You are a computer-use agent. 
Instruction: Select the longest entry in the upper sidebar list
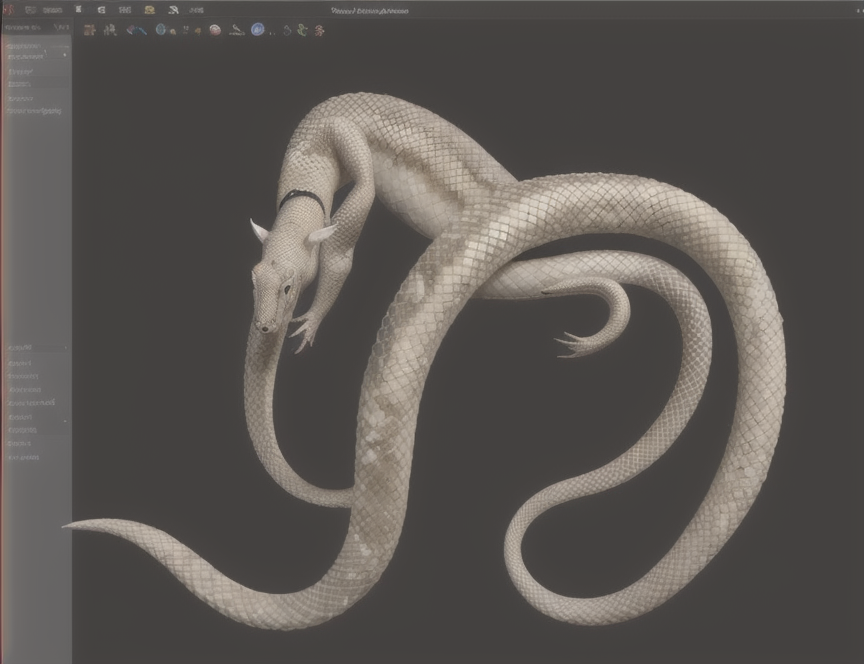click(34, 111)
